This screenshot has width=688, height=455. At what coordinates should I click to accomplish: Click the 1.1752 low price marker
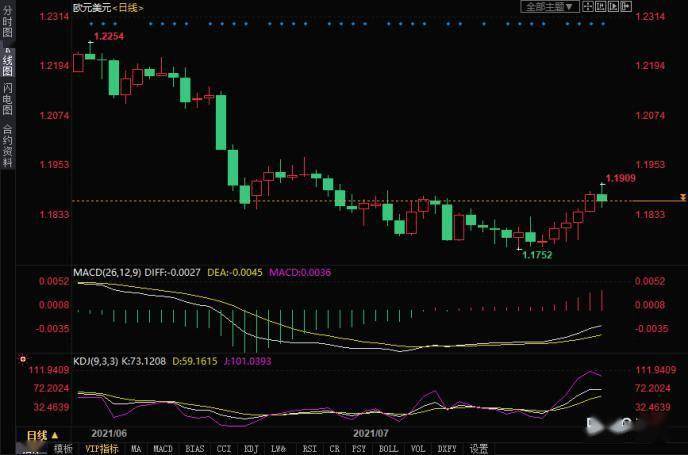click(x=536, y=255)
